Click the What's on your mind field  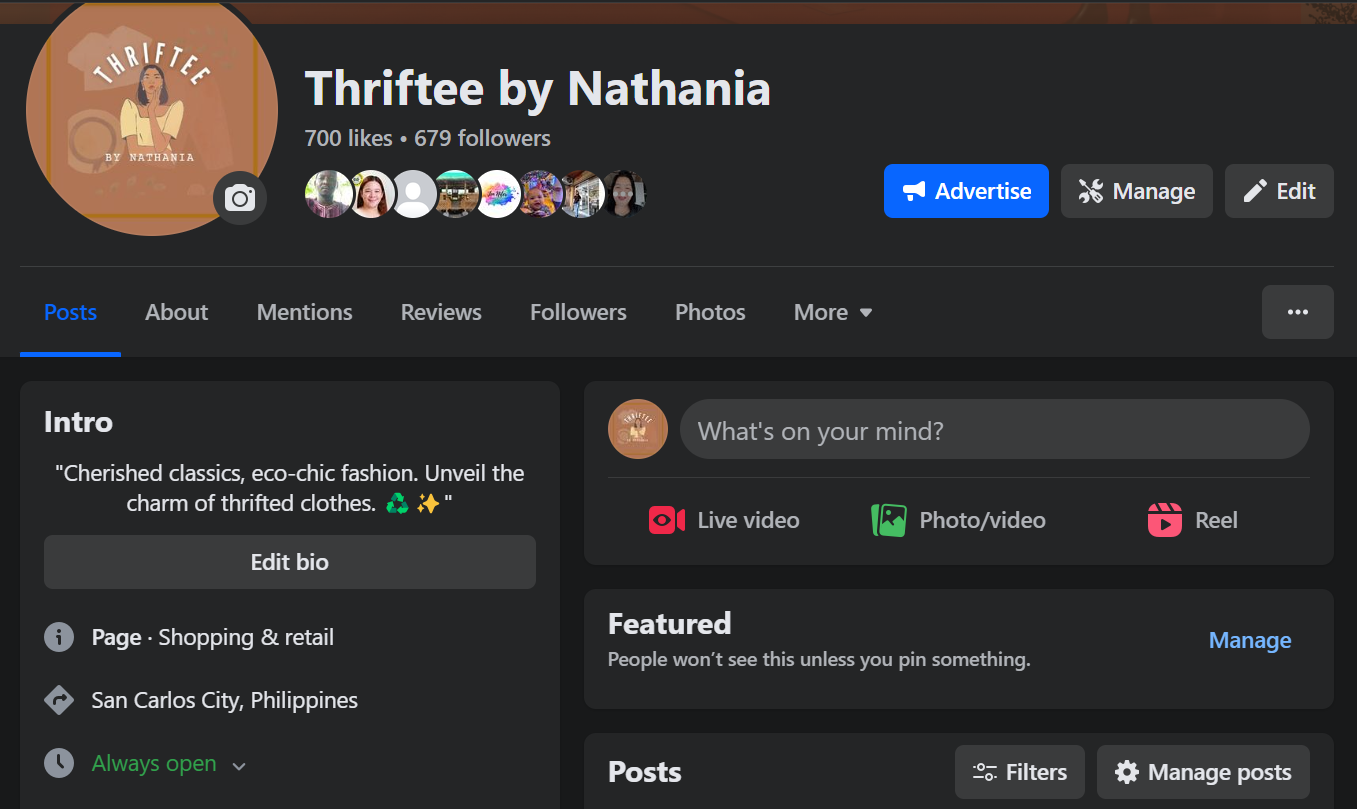(x=995, y=430)
